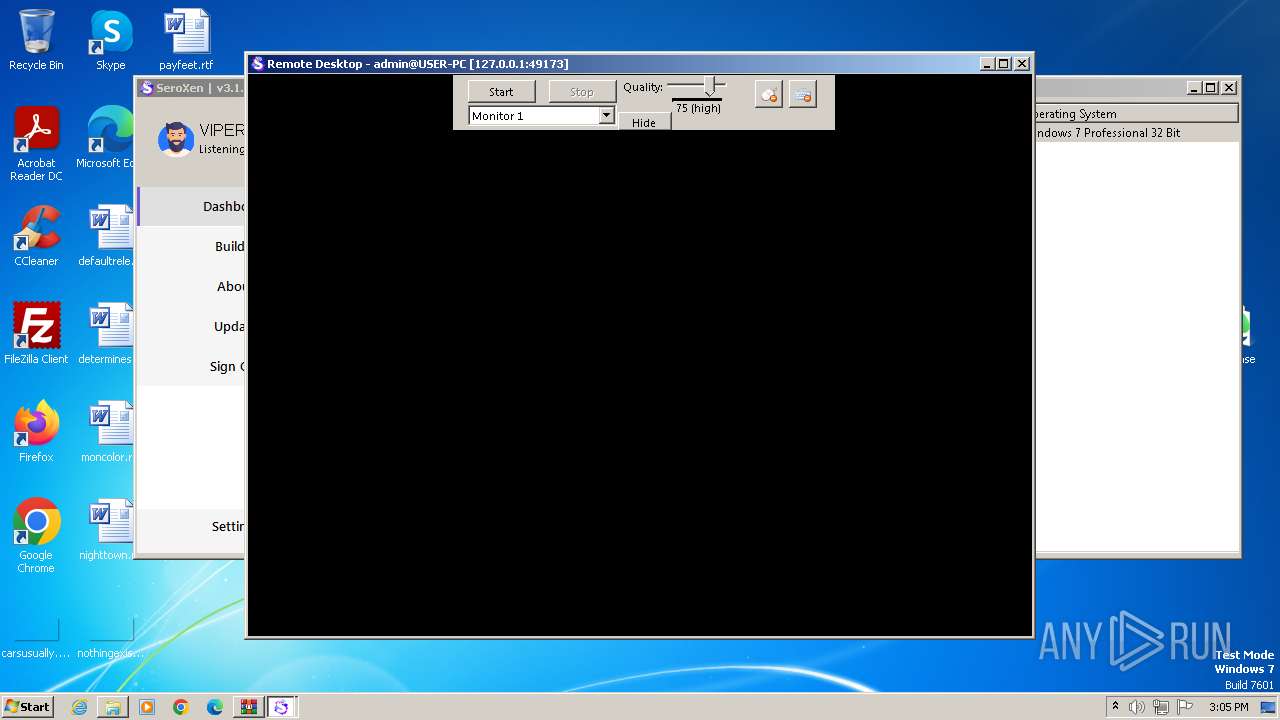
Task: Open About section in SeroXen sidebar
Action: click(x=192, y=286)
